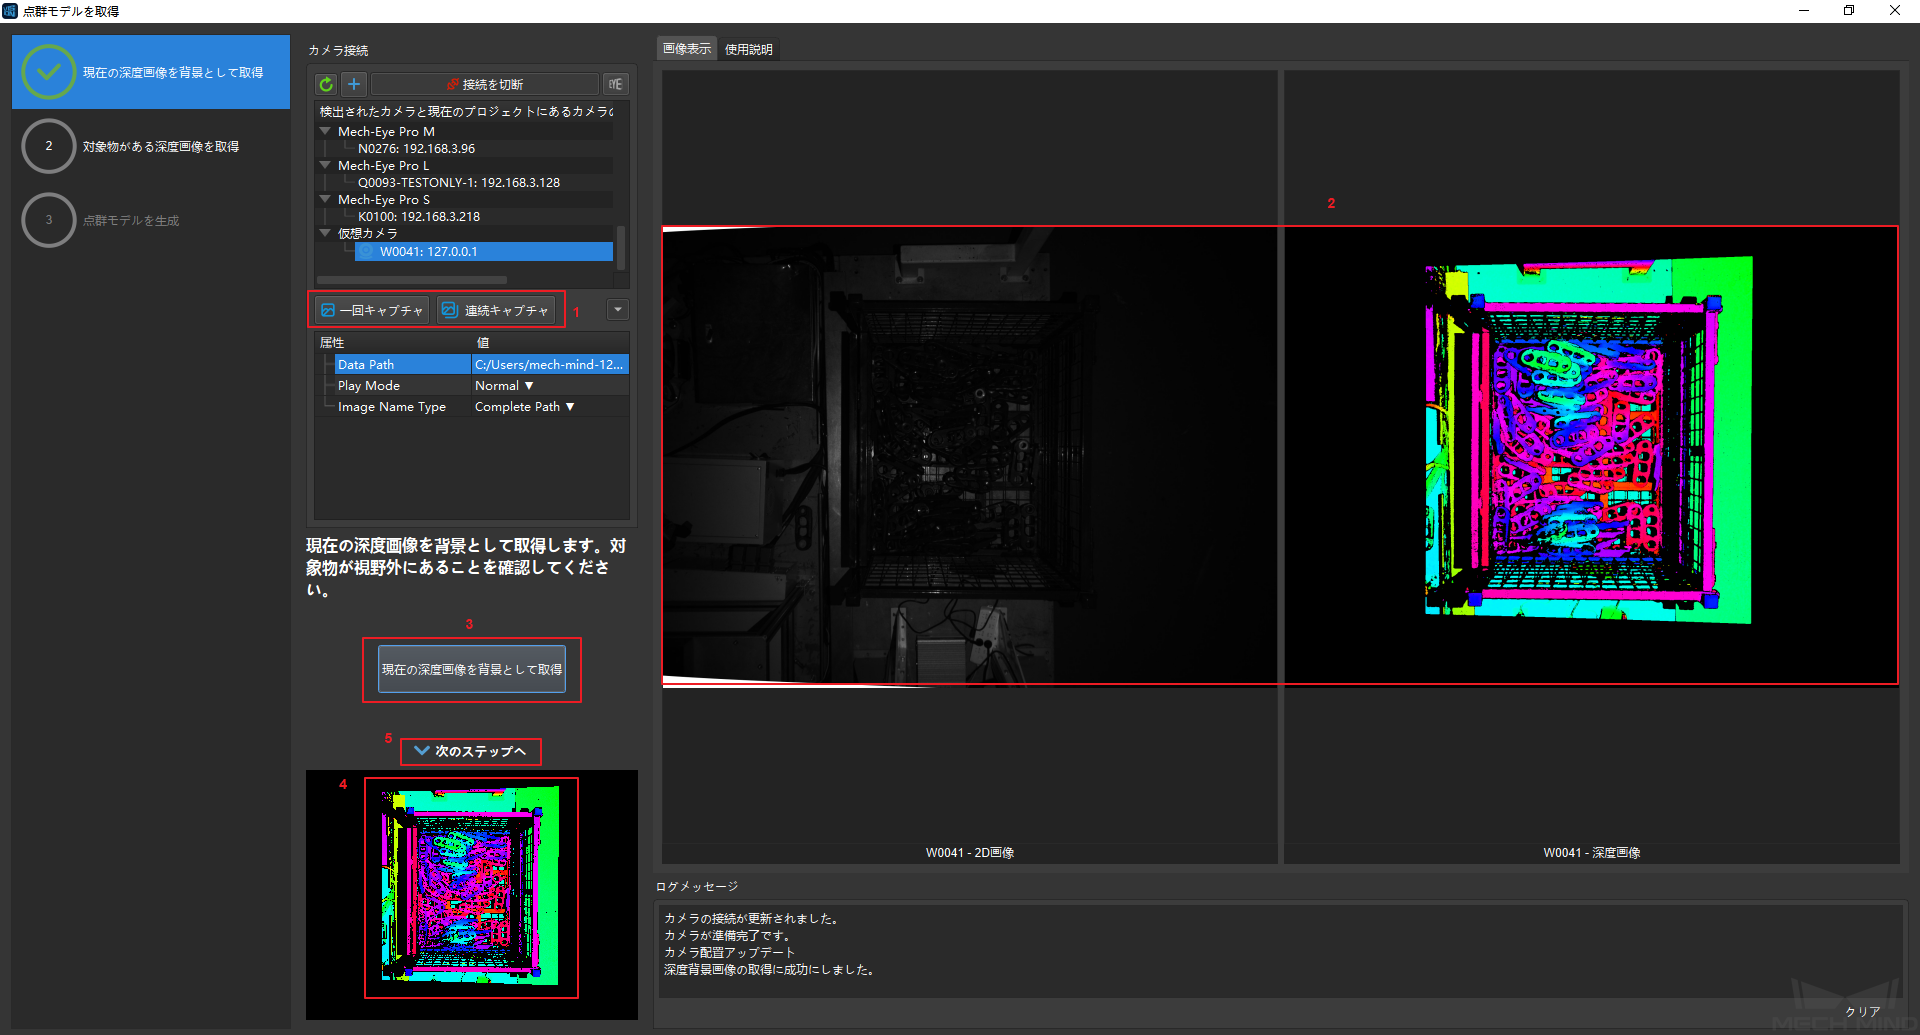
Task: Switch to the 使用説明 tab
Action: click(748, 49)
